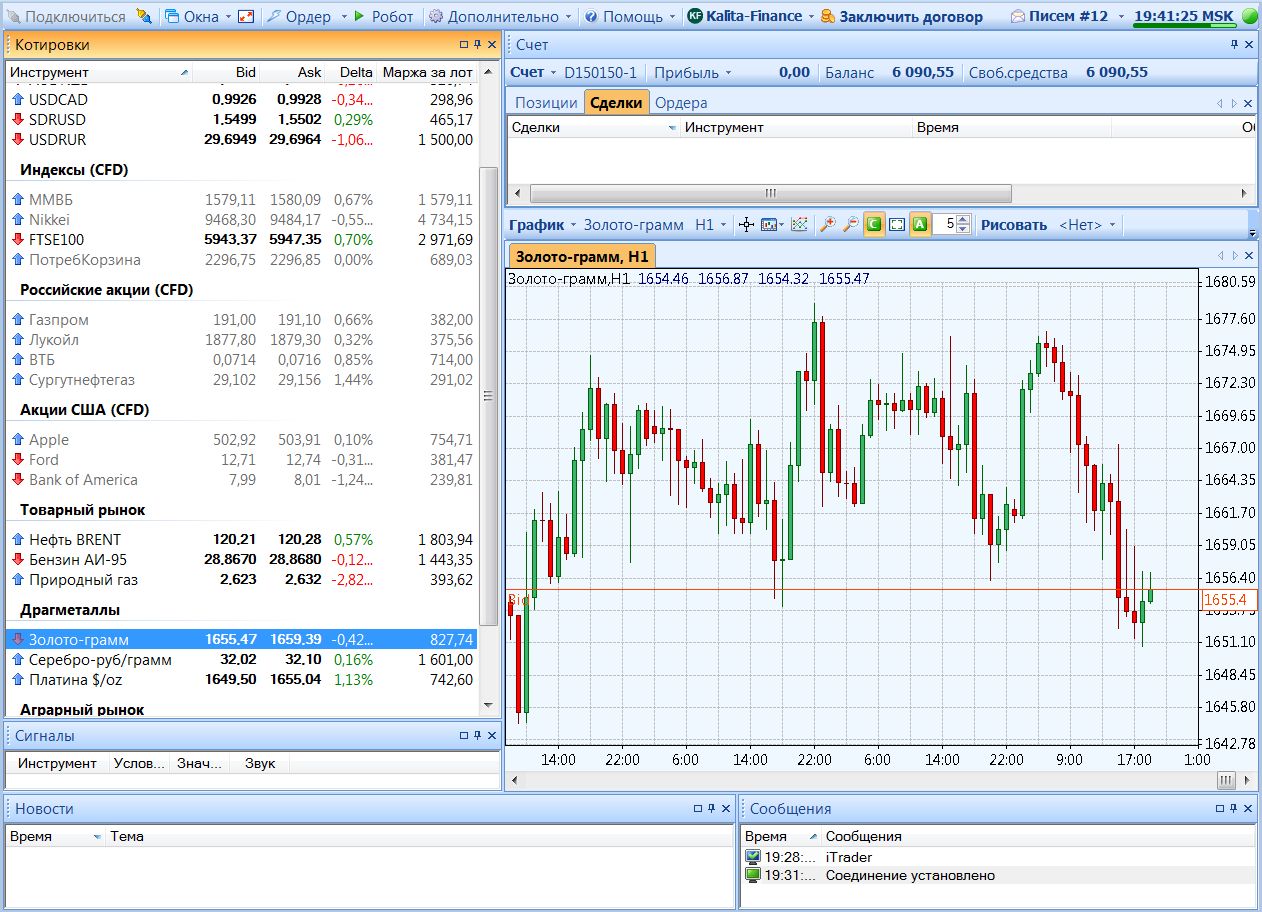Viewport: 1262px width, 912px height.
Task: Click the zoom out magnifier icon
Action: pos(850,225)
